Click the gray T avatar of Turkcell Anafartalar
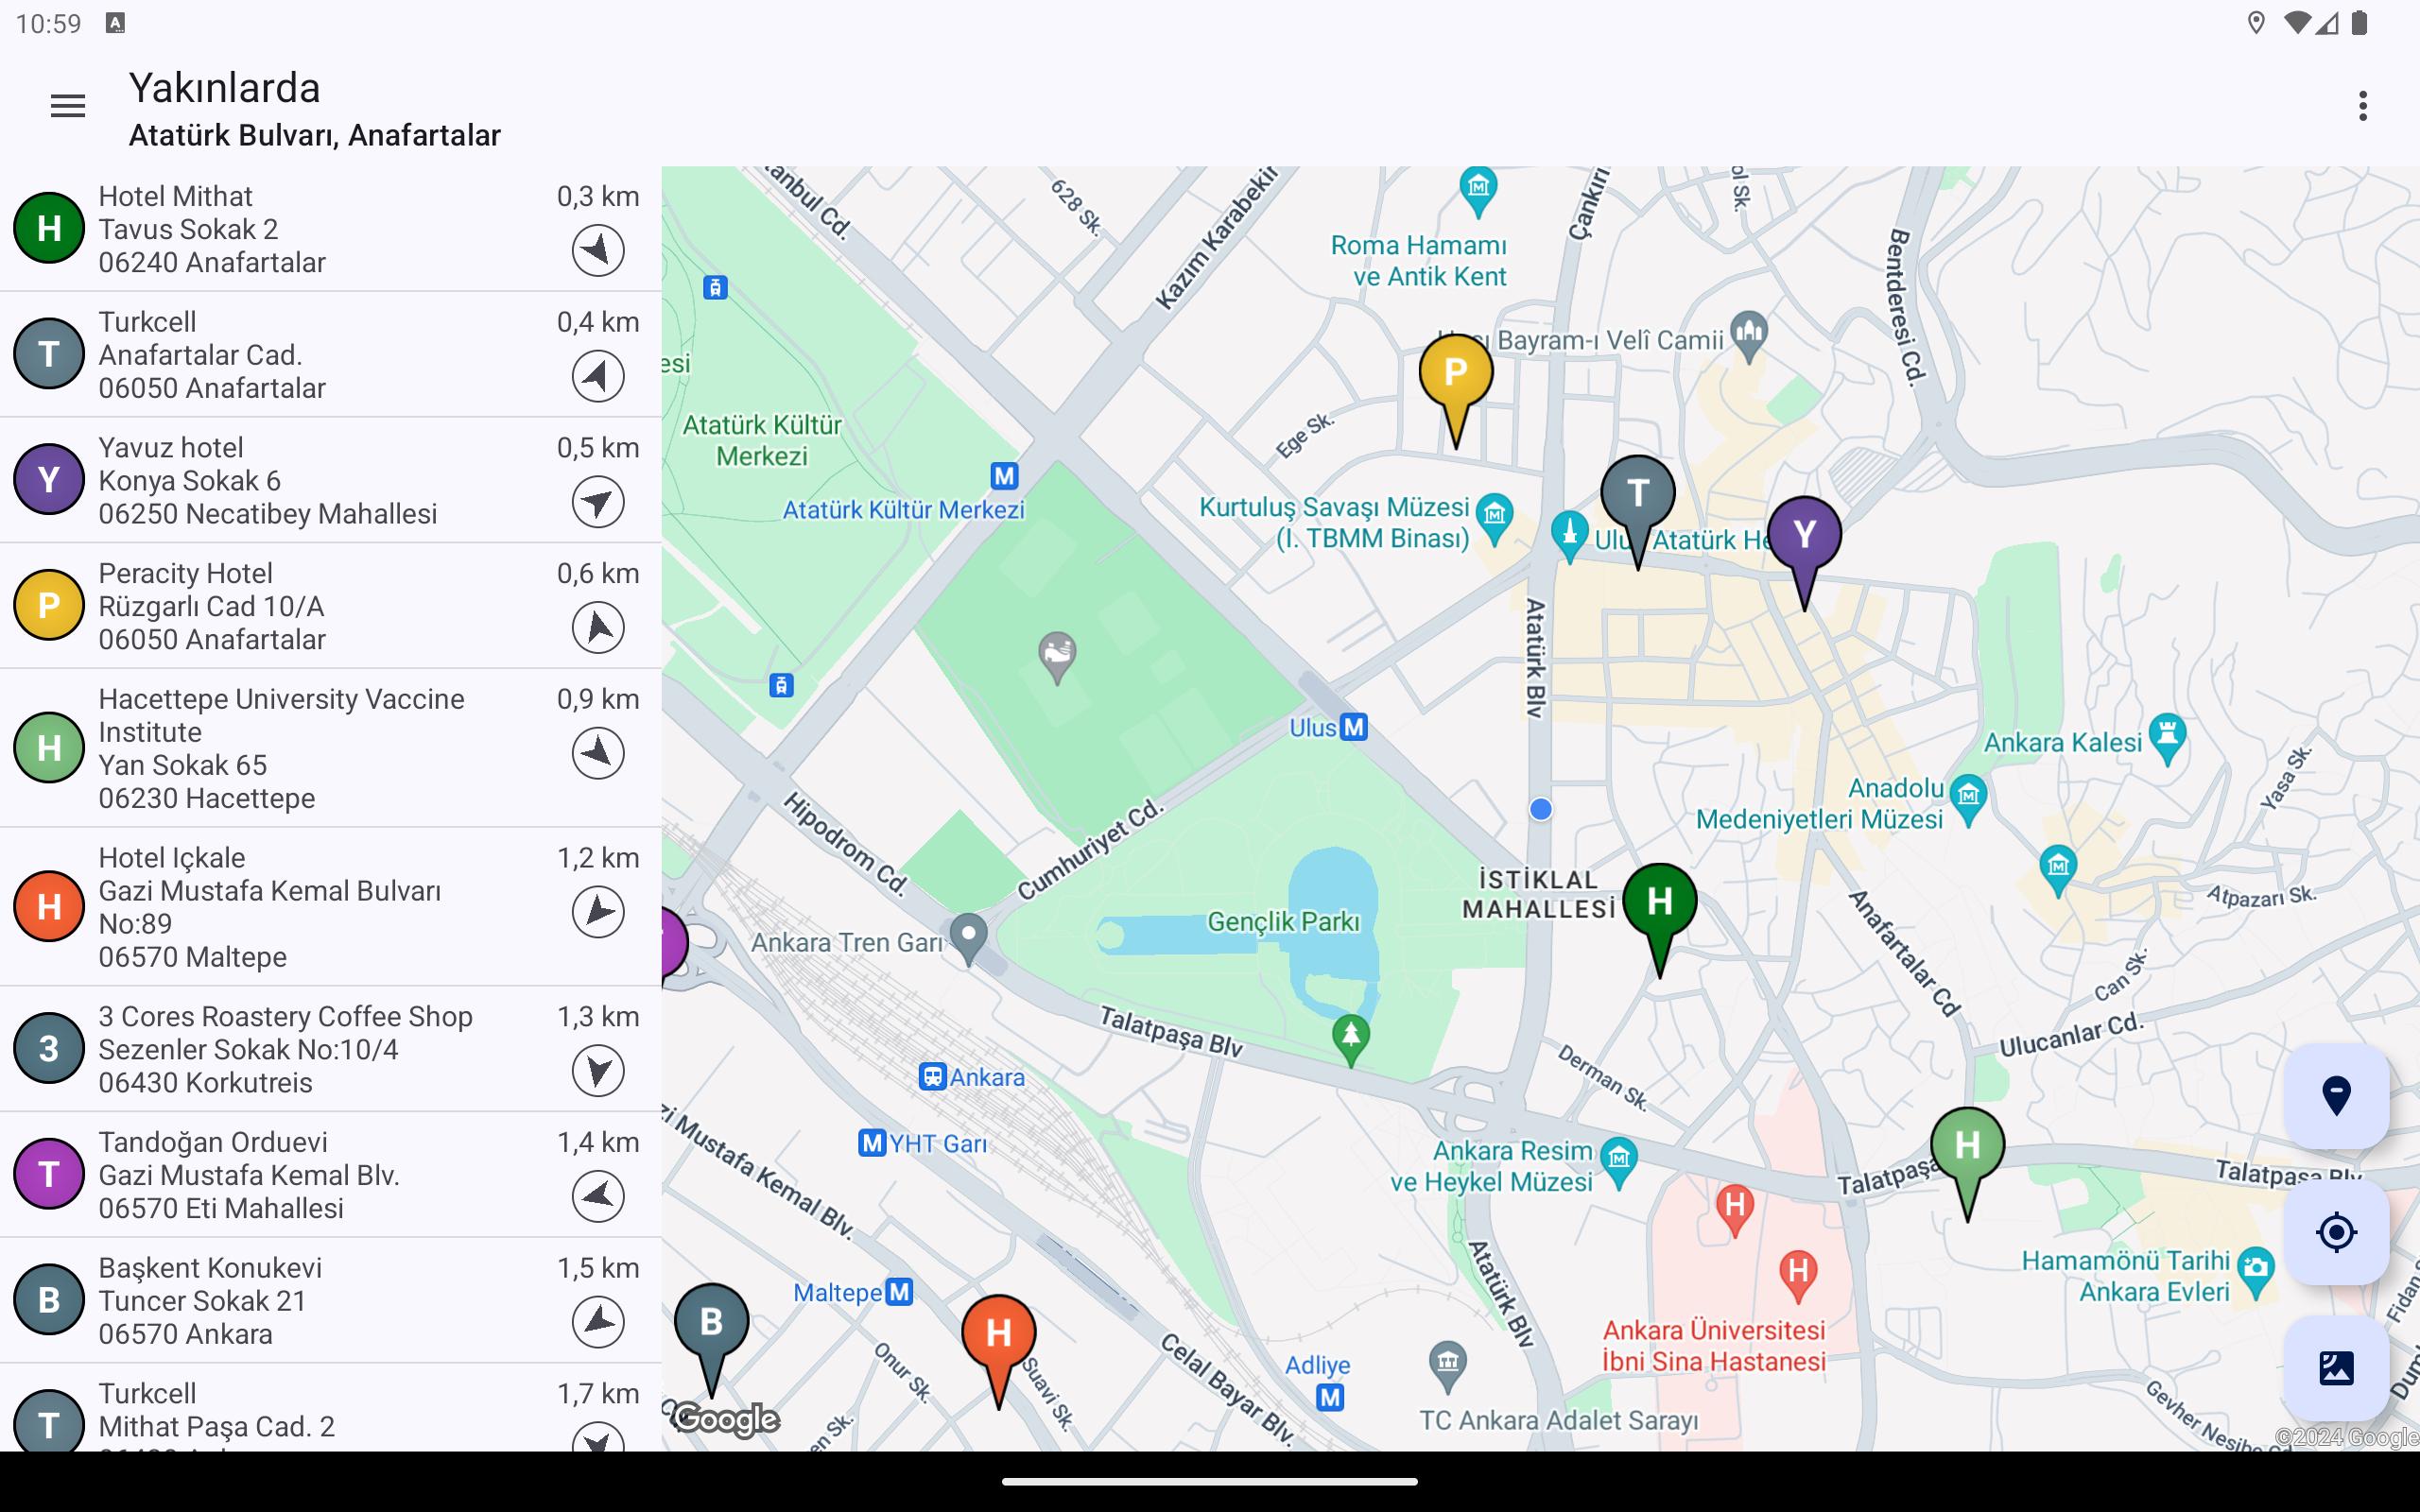The width and height of the screenshot is (2420, 1512). coord(48,354)
